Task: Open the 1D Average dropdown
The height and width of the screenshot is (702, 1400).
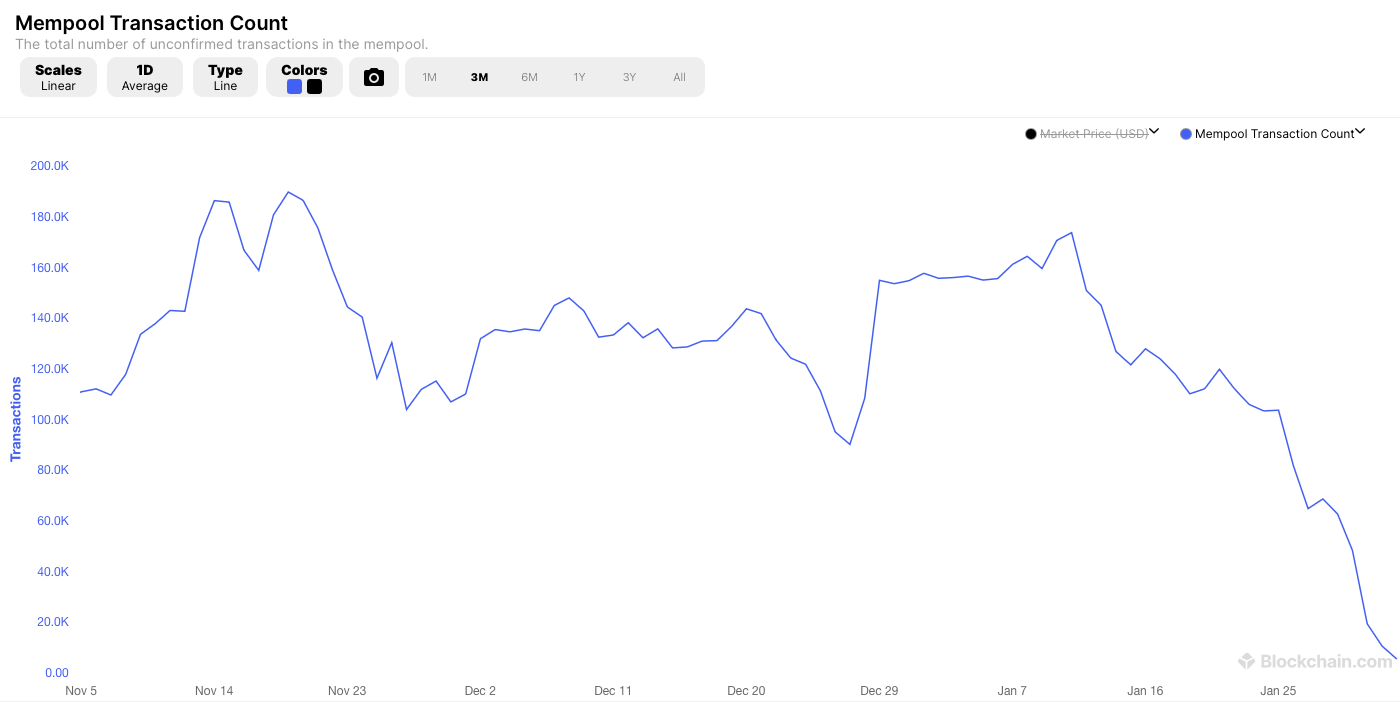Action: 145,77
